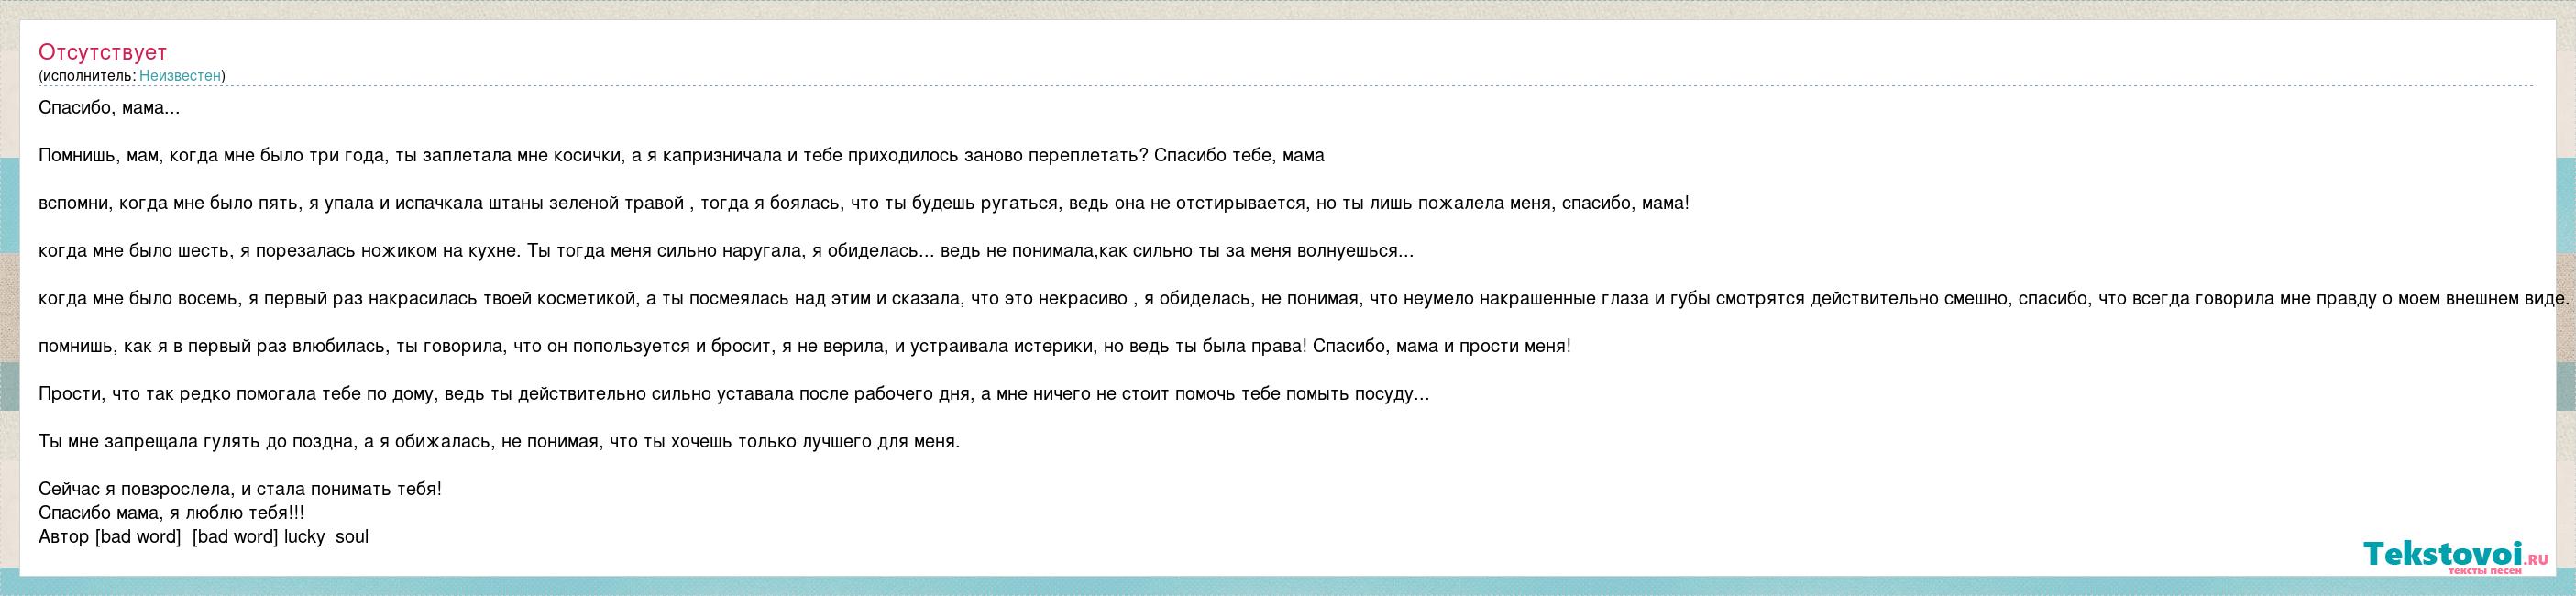2576x596 pixels.
Task: Click the line 'Спасибо мама, я люблю тебя!!!'
Action: [171, 513]
